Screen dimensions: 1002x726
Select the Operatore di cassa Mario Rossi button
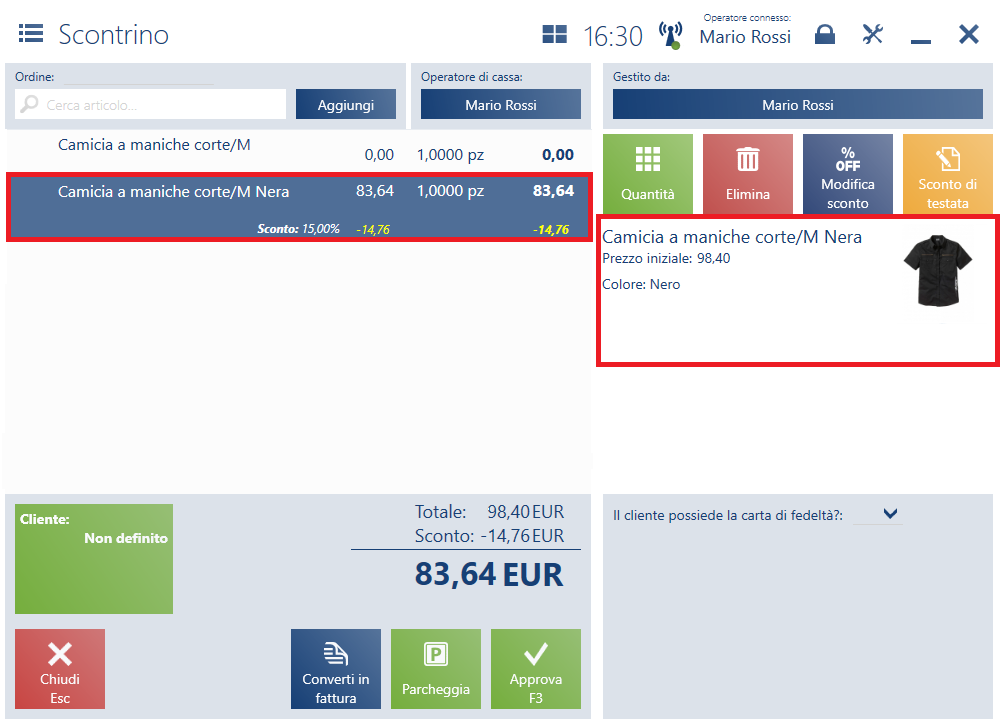click(x=500, y=105)
